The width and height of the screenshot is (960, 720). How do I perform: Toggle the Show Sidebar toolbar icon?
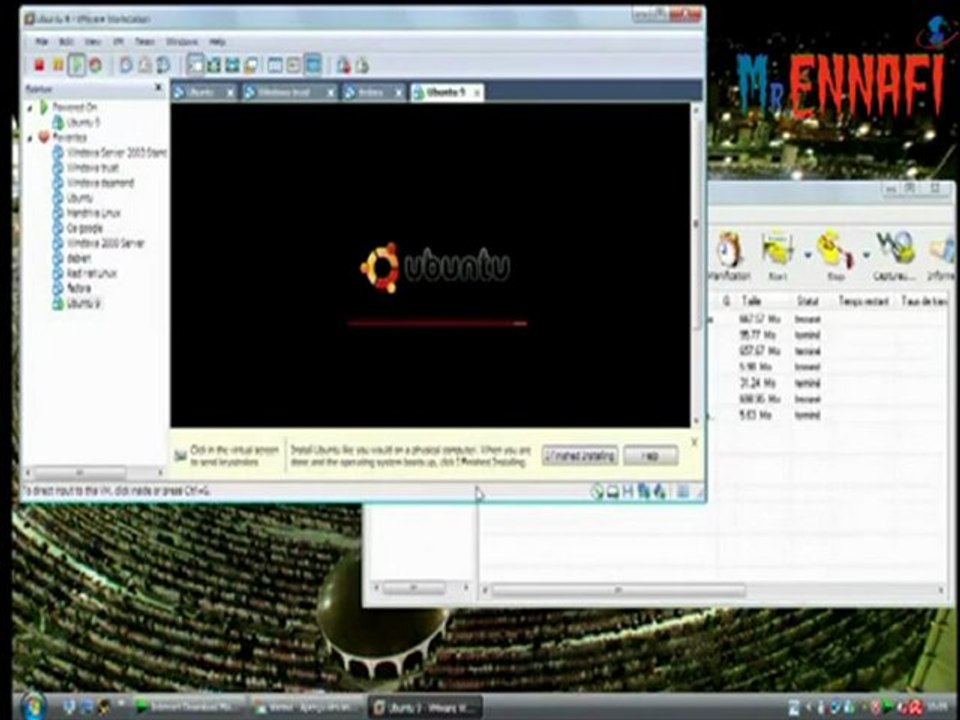tap(195, 64)
